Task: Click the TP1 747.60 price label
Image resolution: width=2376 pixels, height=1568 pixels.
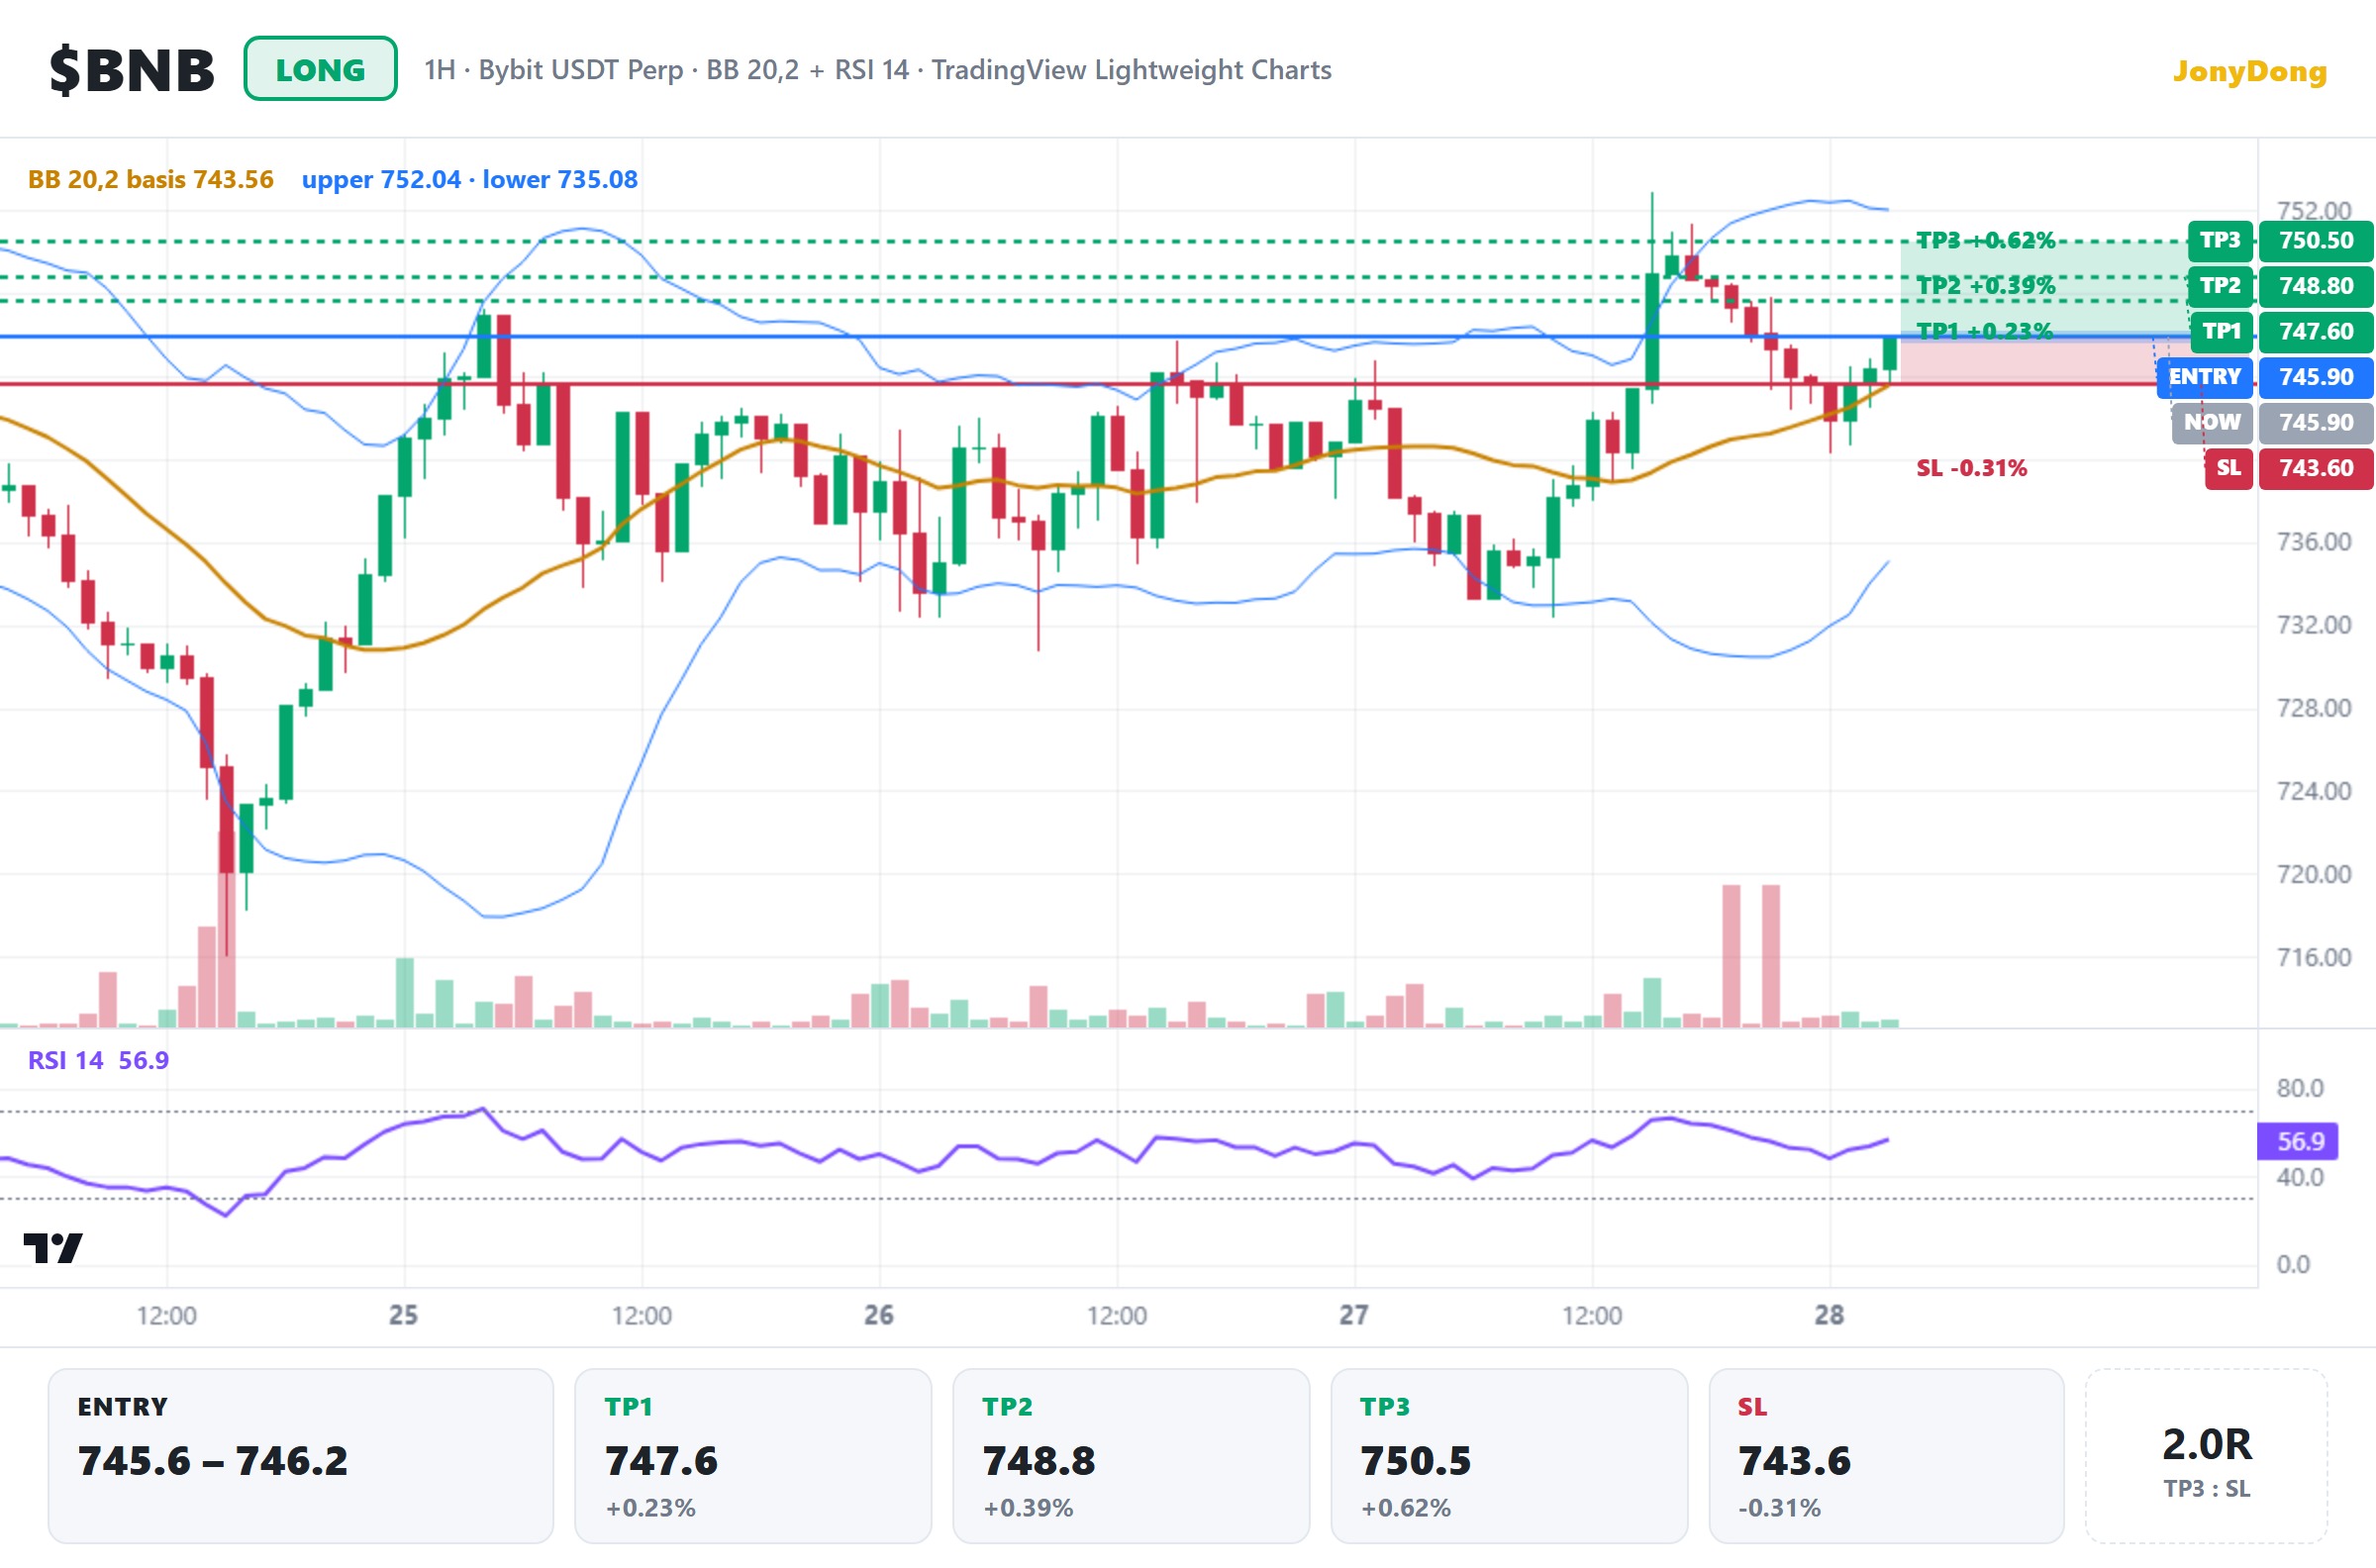Action: point(2280,331)
